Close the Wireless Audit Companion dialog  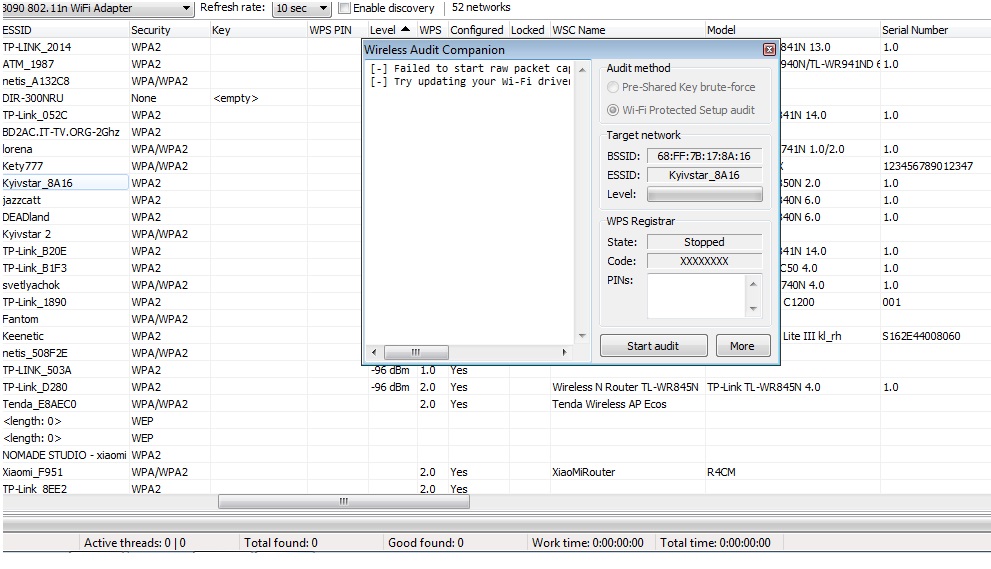click(x=769, y=49)
